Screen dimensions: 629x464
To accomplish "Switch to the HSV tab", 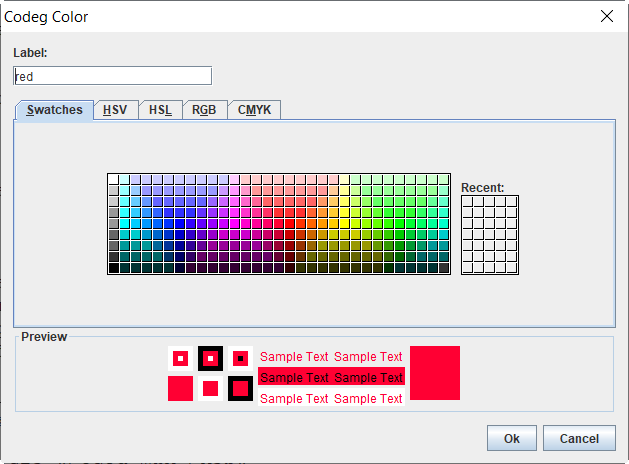I will [115, 110].
